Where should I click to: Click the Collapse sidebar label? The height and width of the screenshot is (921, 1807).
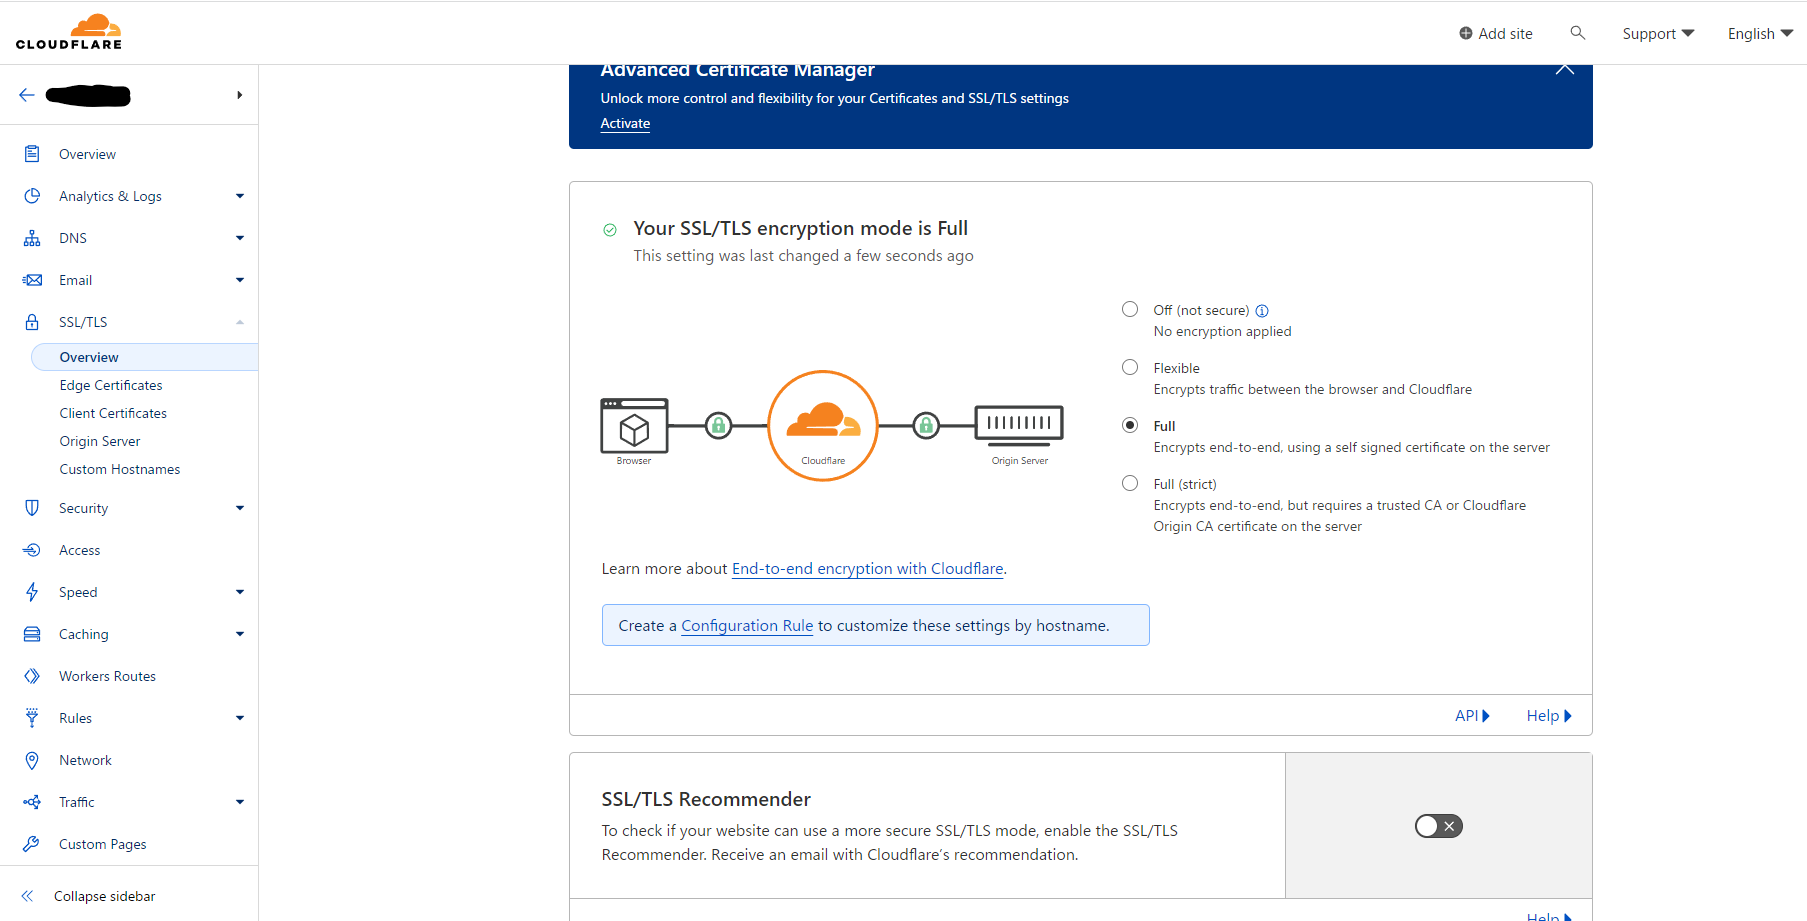point(105,896)
